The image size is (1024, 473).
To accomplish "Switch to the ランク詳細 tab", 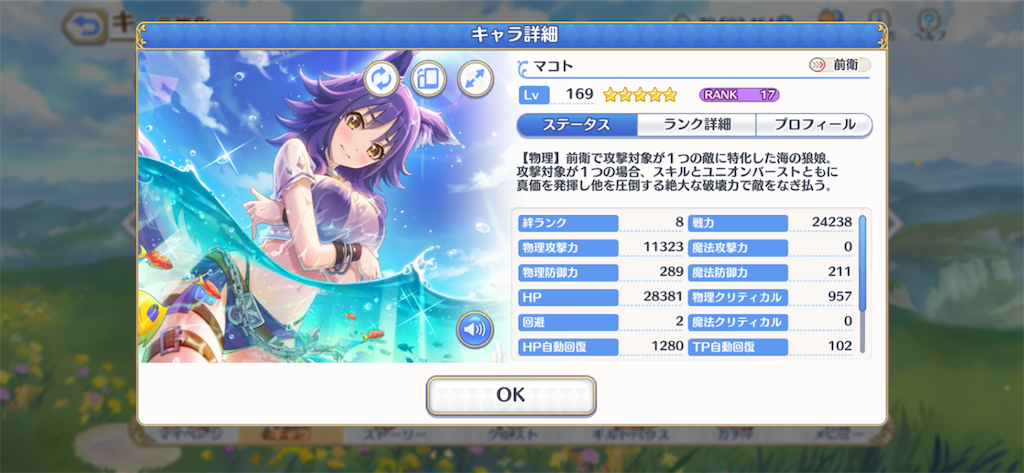I will click(x=696, y=125).
